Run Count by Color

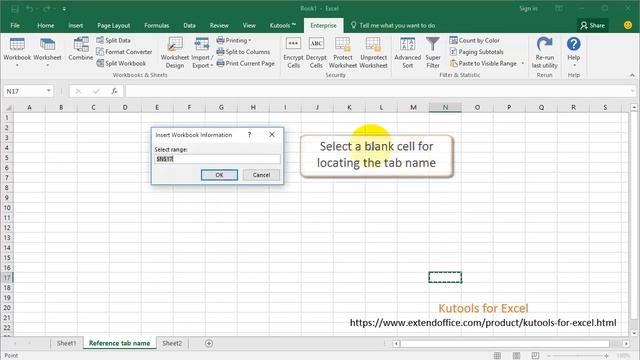[475, 40]
